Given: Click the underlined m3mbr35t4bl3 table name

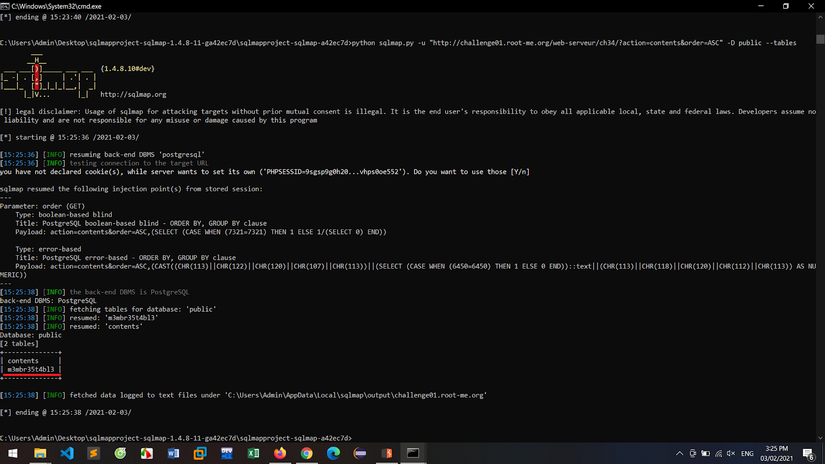Looking at the screenshot, I should point(31,369).
